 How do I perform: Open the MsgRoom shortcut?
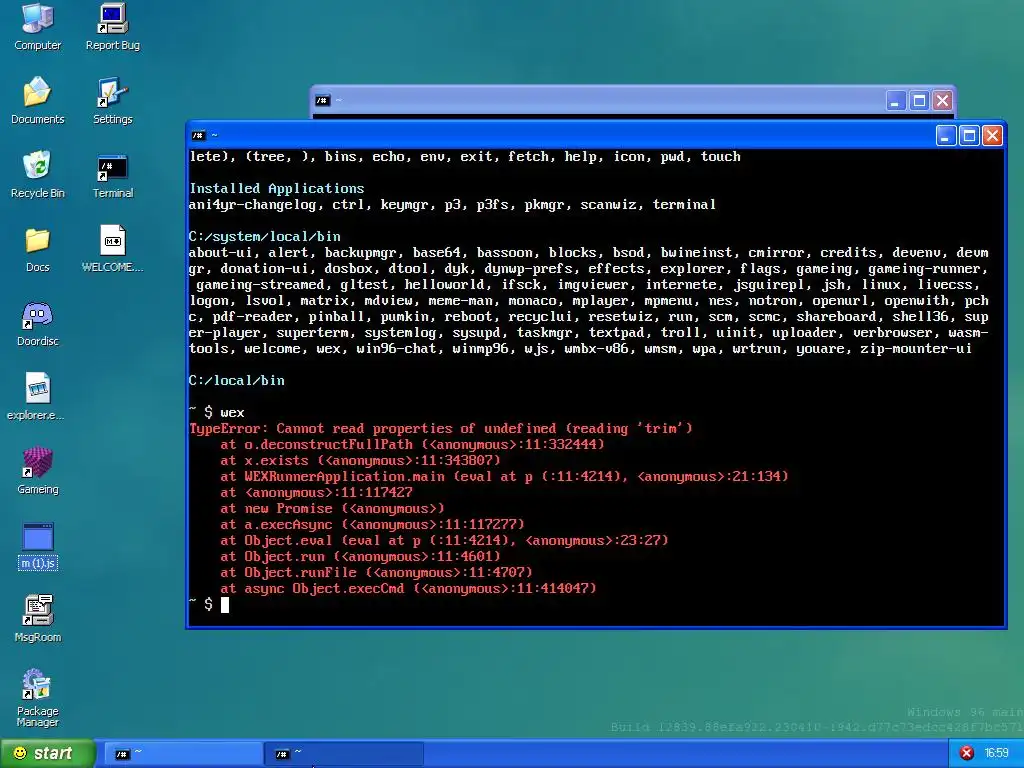[37, 618]
